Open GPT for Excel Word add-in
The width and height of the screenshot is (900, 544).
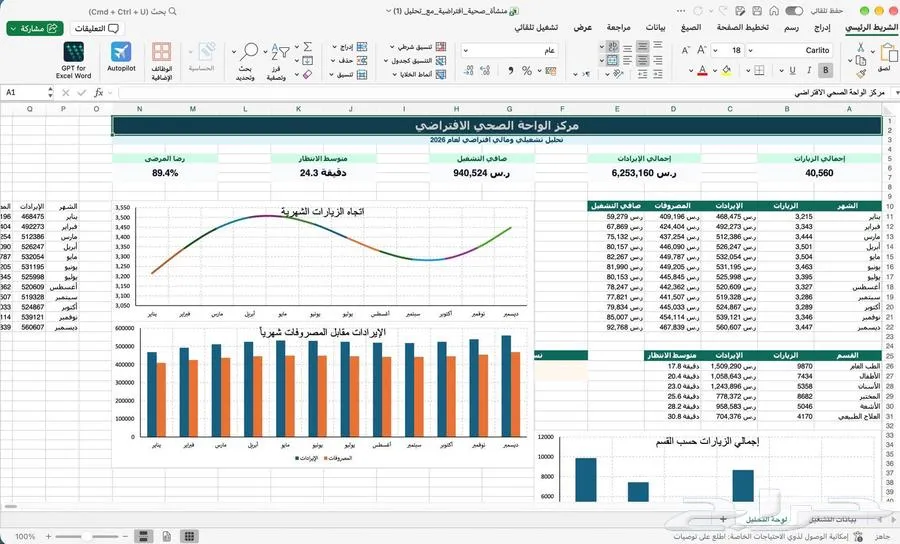point(73,60)
